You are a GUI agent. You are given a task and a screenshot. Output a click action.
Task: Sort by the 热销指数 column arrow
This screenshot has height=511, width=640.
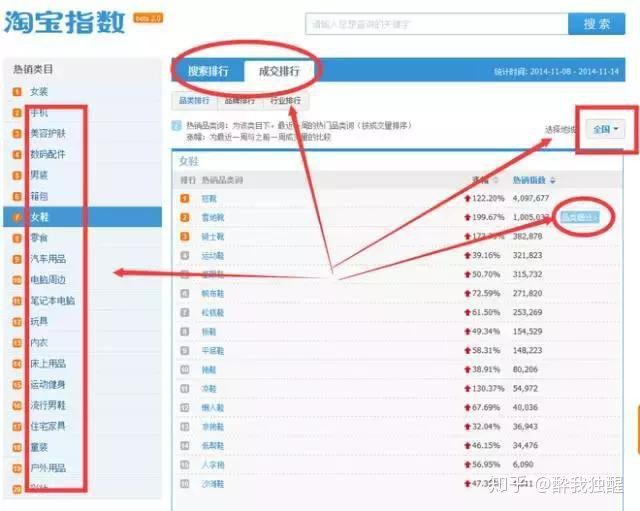pyautogui.click(x=553, y=180)
